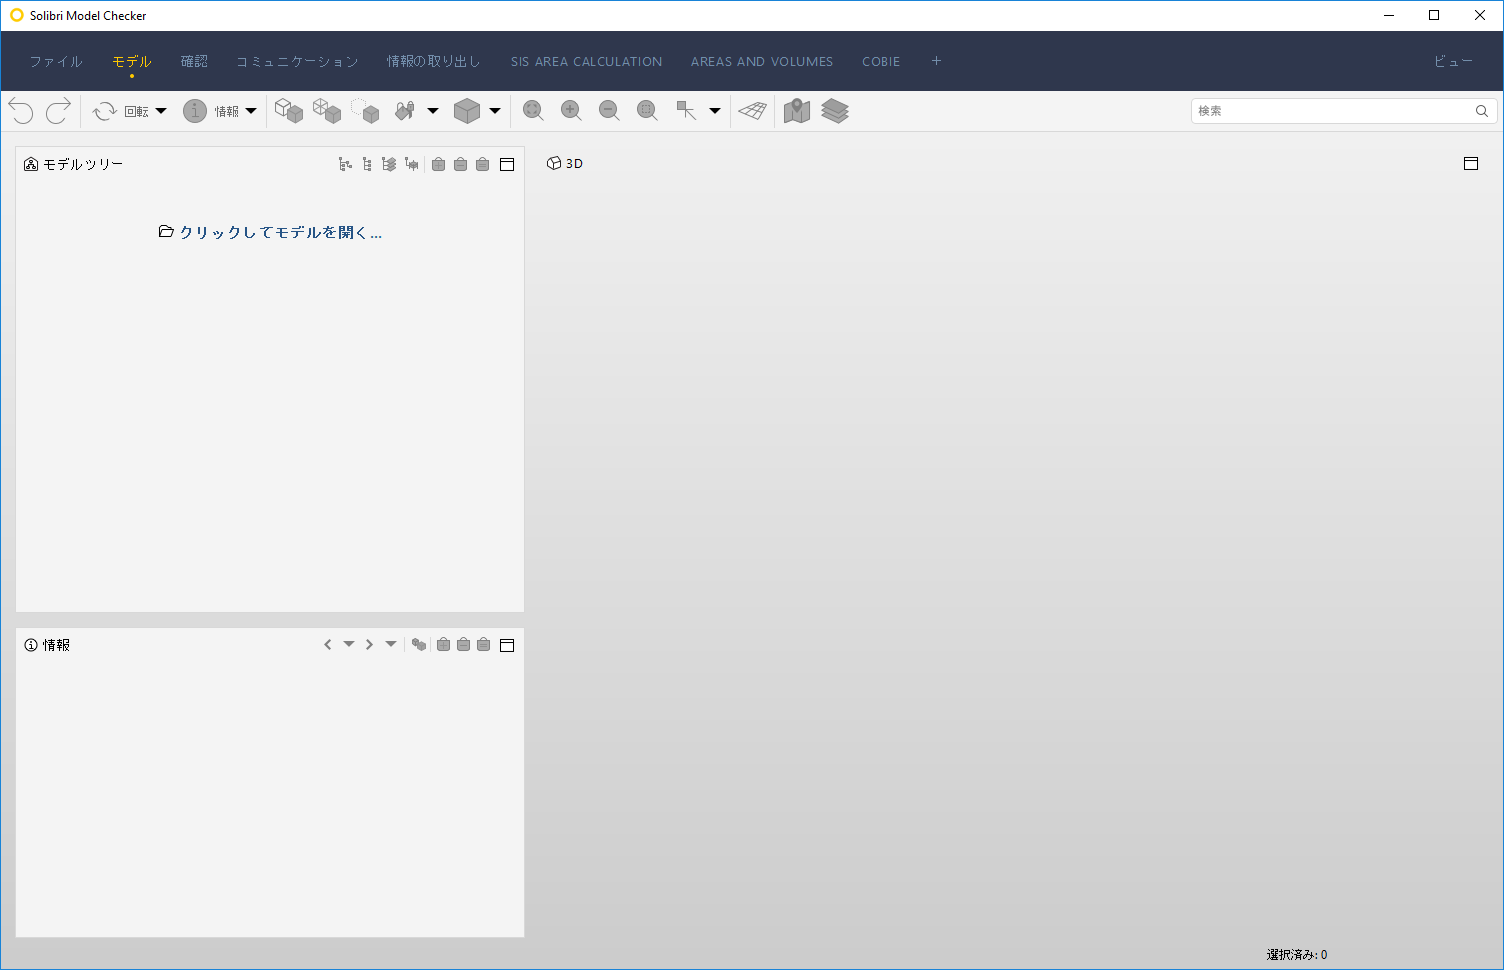
Task: Switch to the 情報の取り出し tab
Action: click(x=434, y=61)
